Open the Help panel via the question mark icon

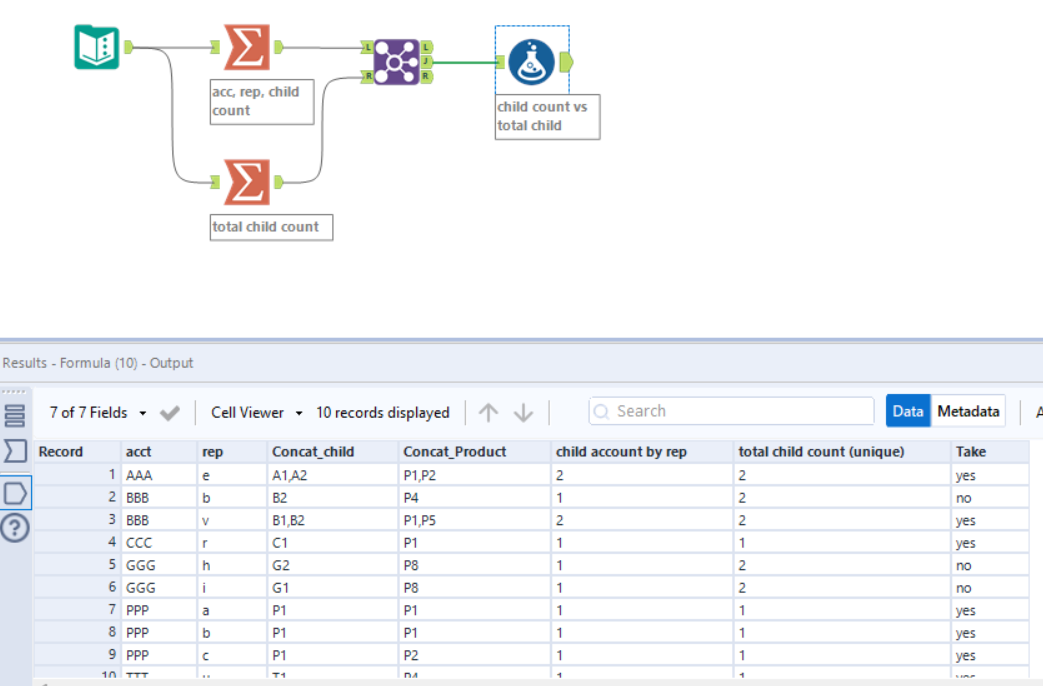pyautogui.click(x=14, y=529)
